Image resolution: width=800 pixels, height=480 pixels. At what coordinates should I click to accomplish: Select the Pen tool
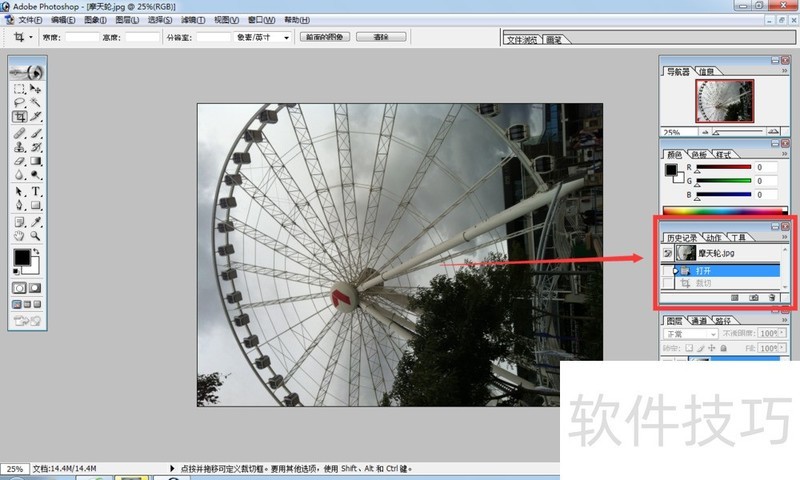(x=19, y=206)
